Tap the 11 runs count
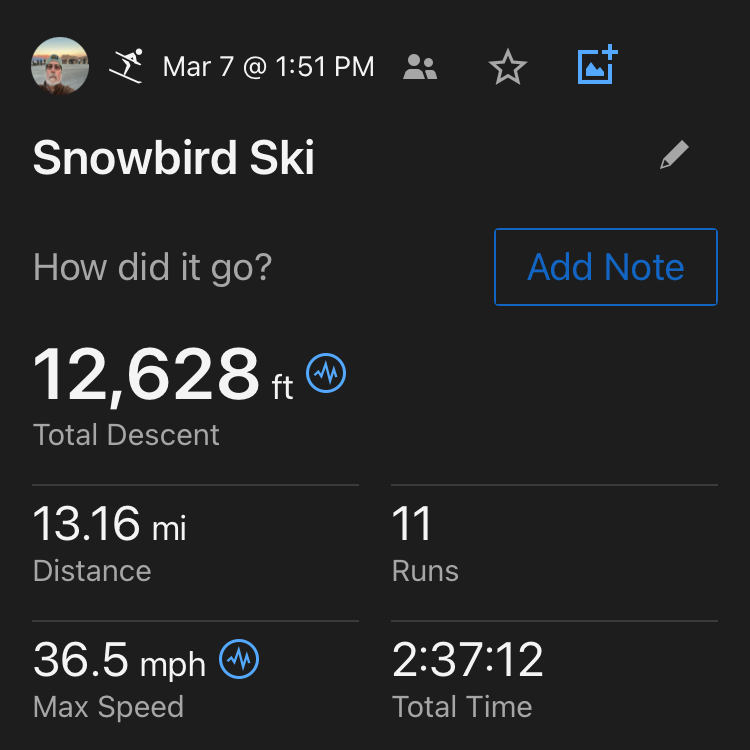The height and width of the screenshot is (750, 750). 412,524
